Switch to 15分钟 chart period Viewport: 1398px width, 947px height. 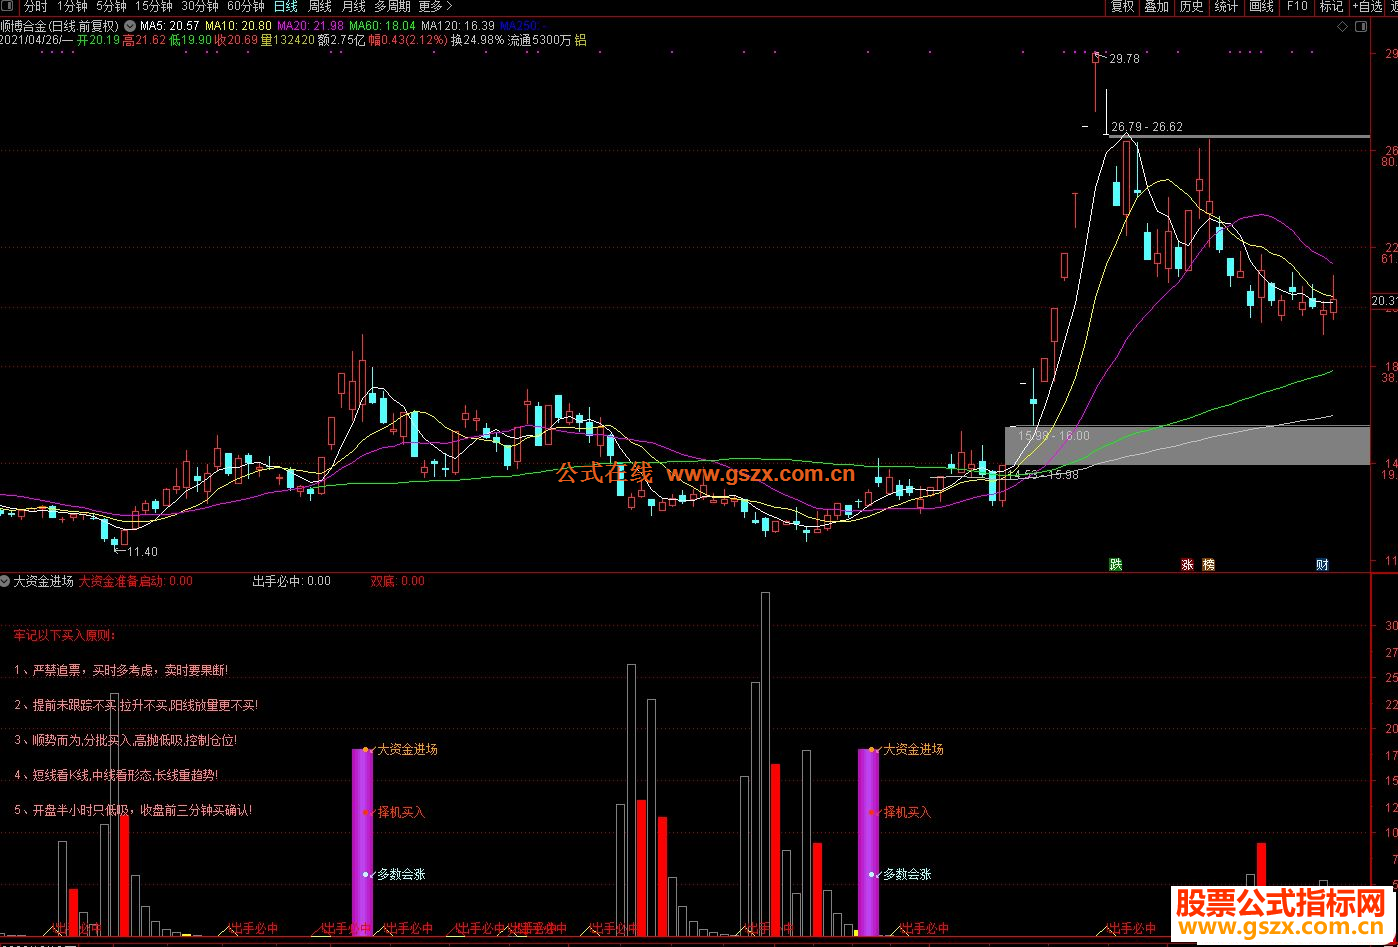[x=153, y=6]
